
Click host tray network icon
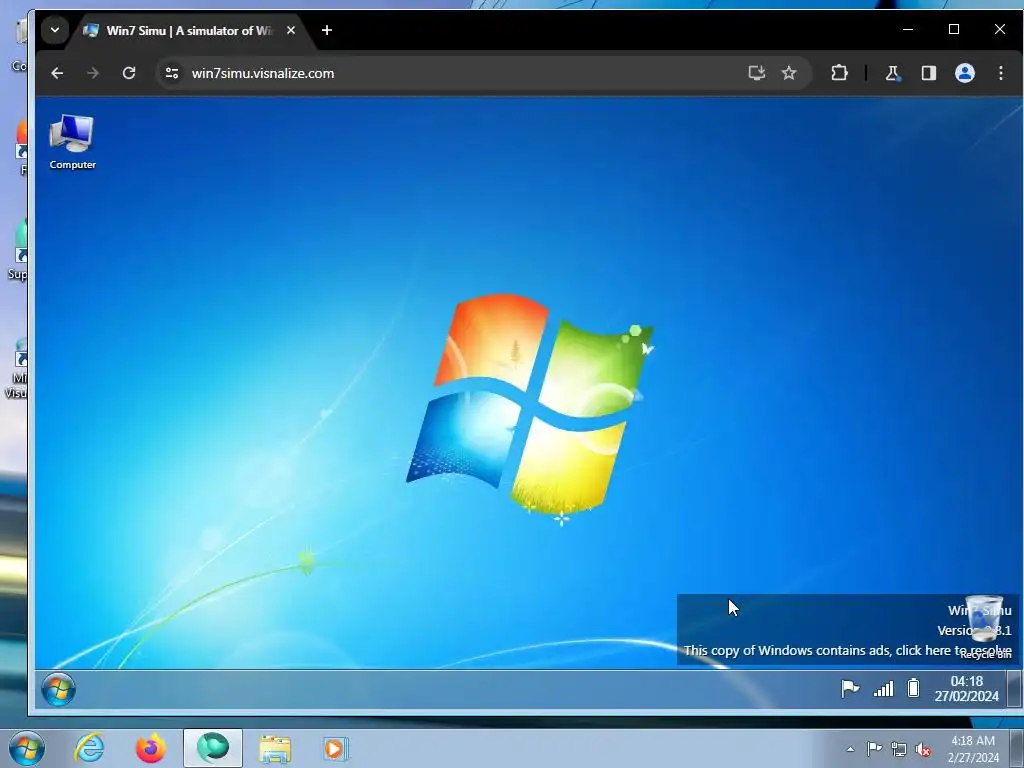[899, 749]
